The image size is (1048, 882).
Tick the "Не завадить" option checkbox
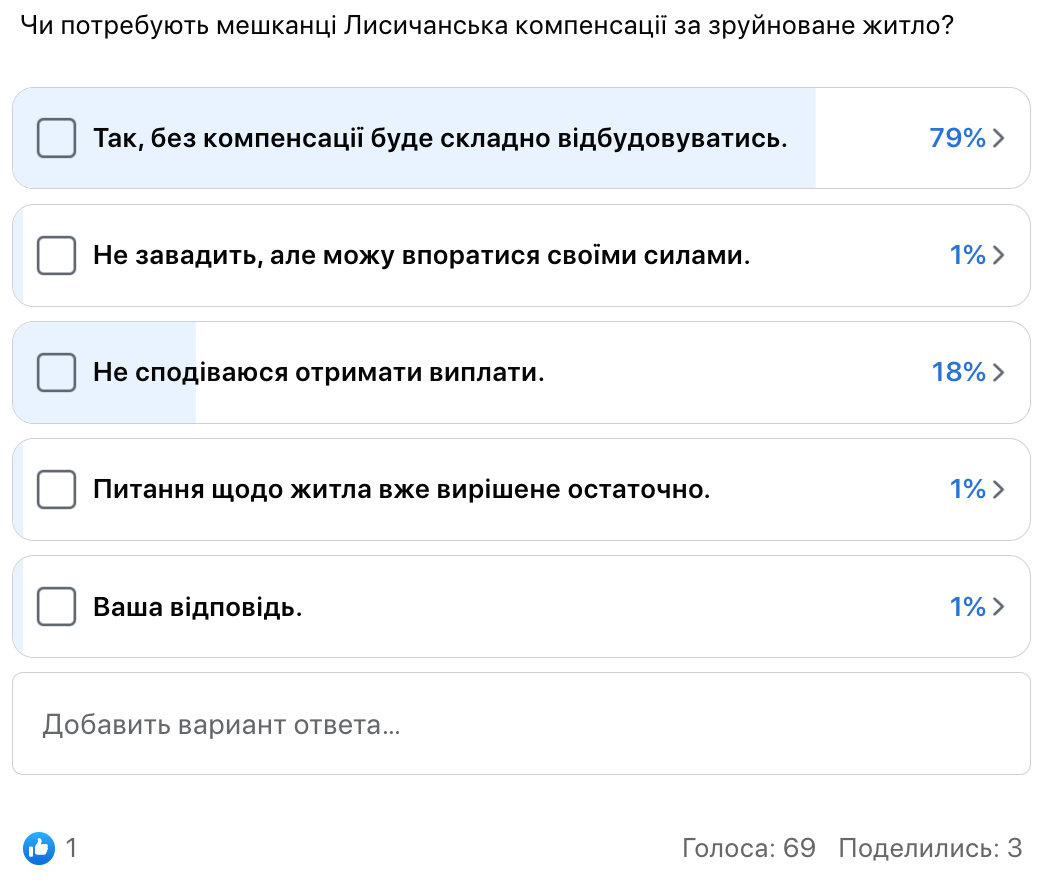click(x=56, y=255)
